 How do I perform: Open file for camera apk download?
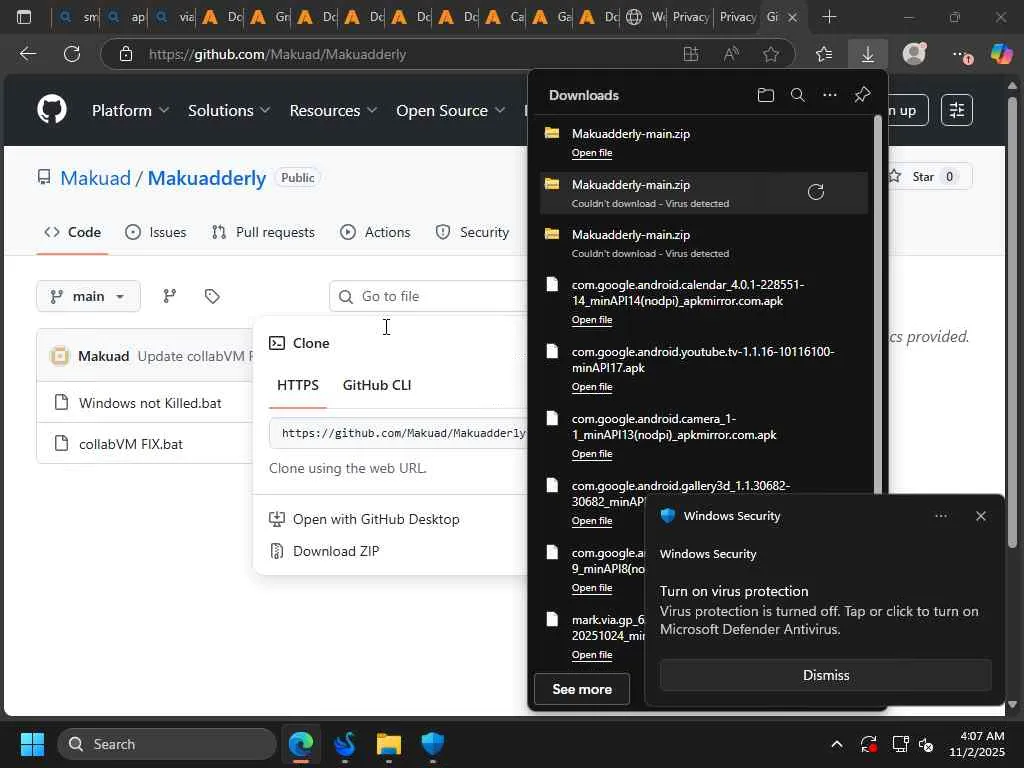coord(592,454)
